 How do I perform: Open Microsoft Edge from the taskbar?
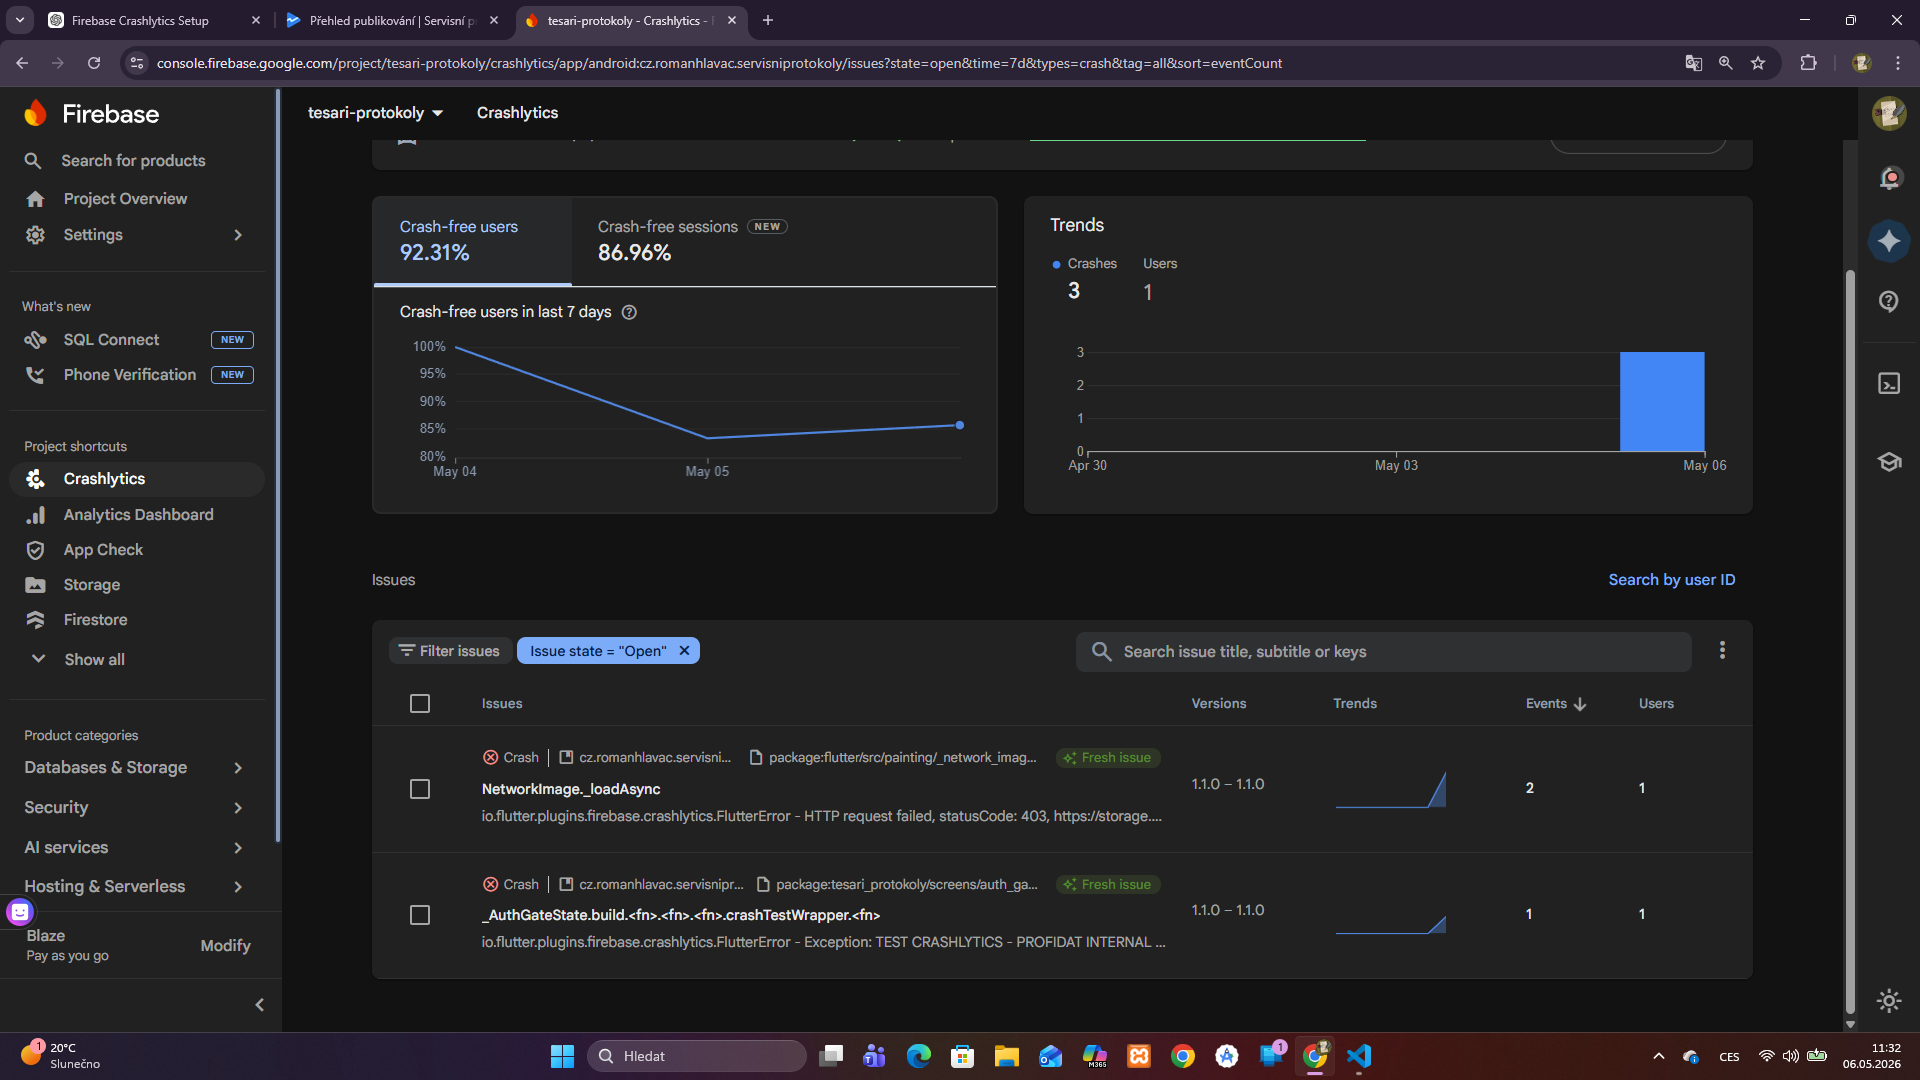(x=919, y=1056)
